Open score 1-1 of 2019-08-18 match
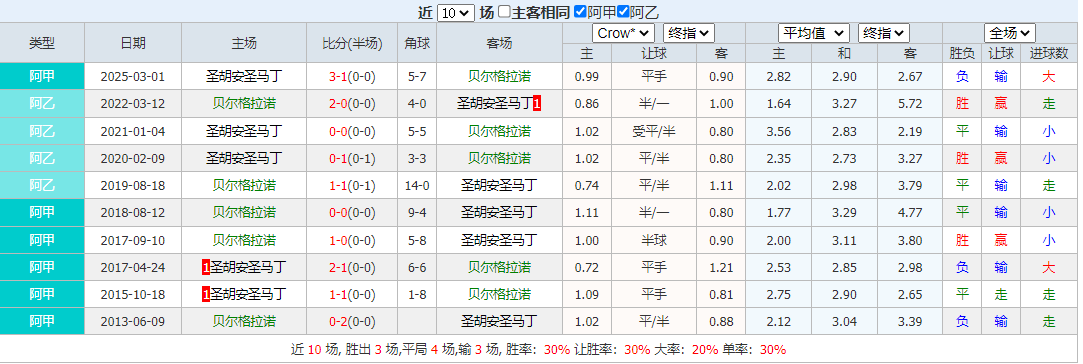 pos(338,186)
